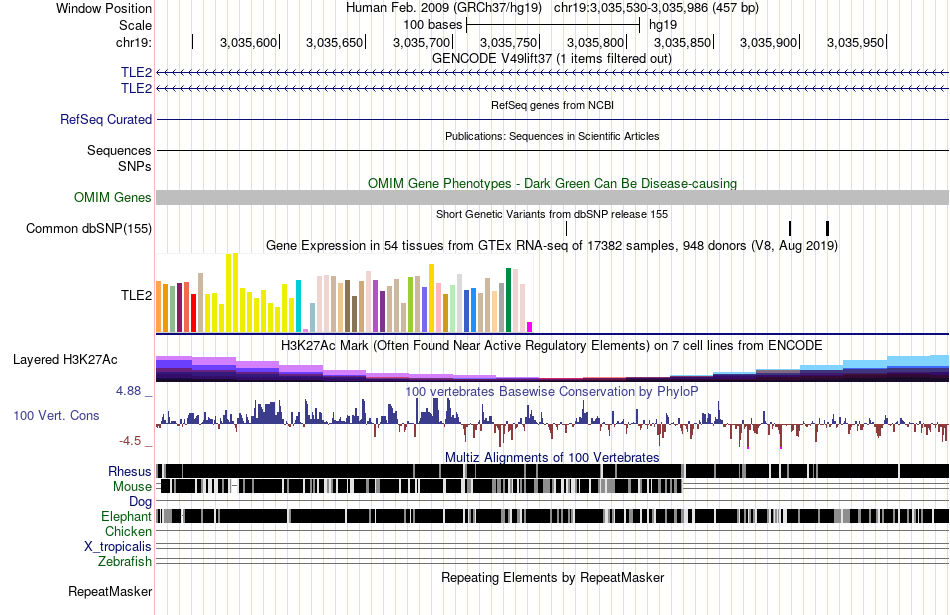950x615 pixels.
Task: Click the 3,035,900 ruler coordinate
Action: [x=768, y=42]
